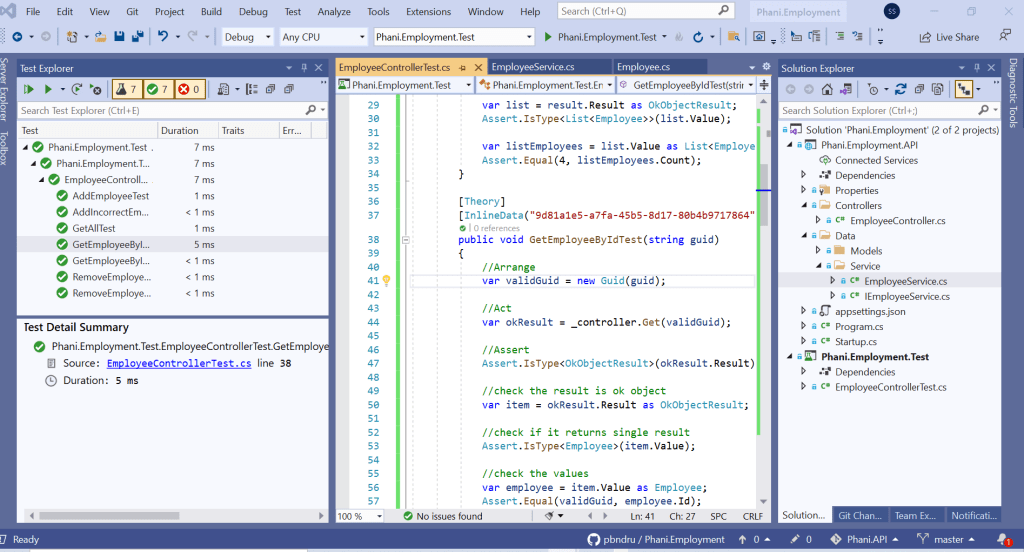This screenshot has height=552, width=1024.
Task: Open the Debug configuration dropdown
Action: (x=247, y=37)
